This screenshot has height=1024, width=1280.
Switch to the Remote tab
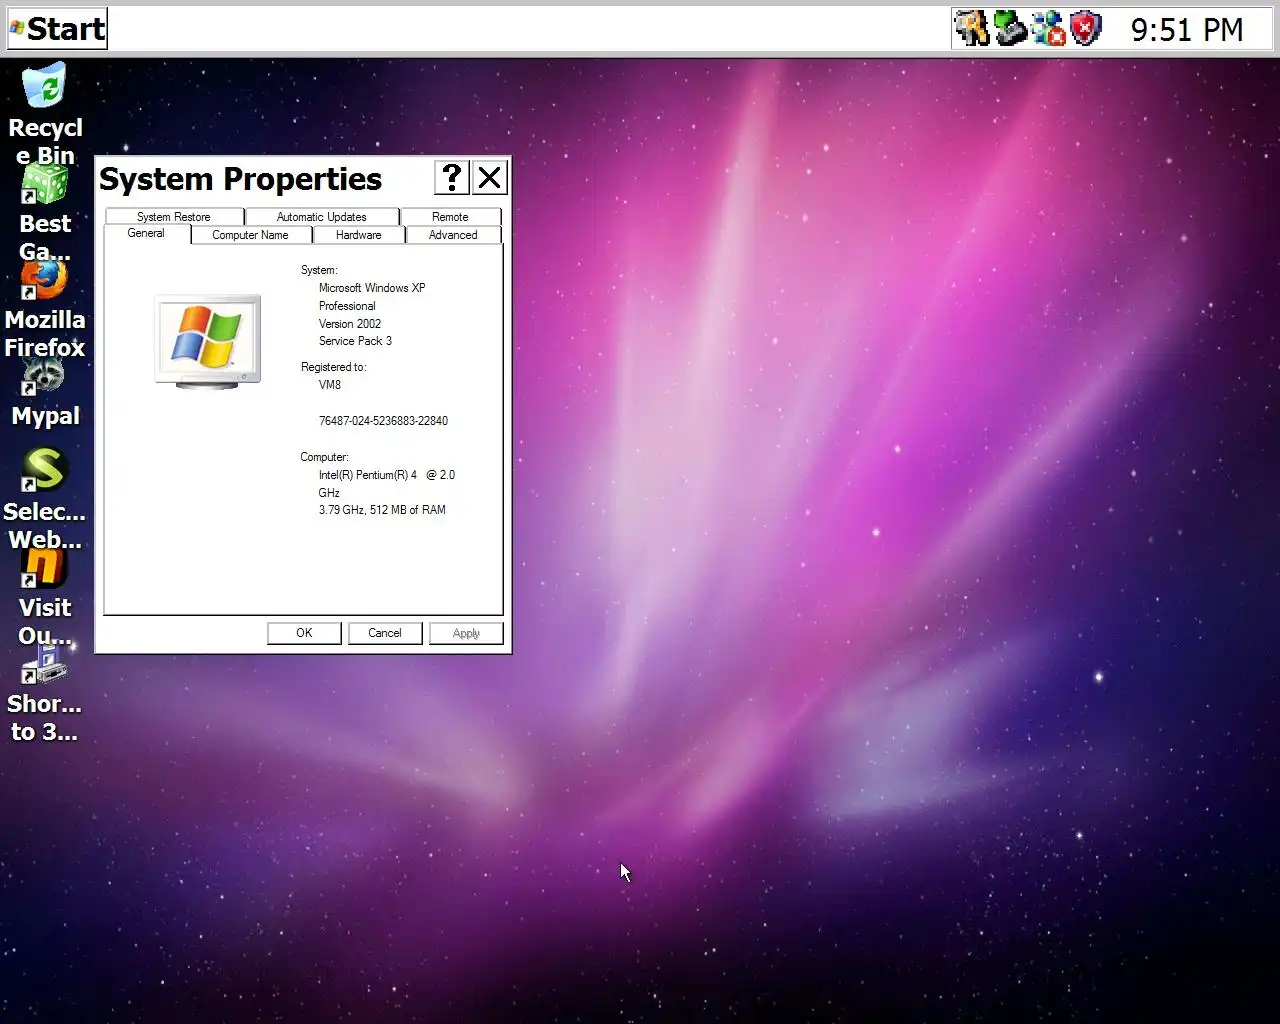450,217
